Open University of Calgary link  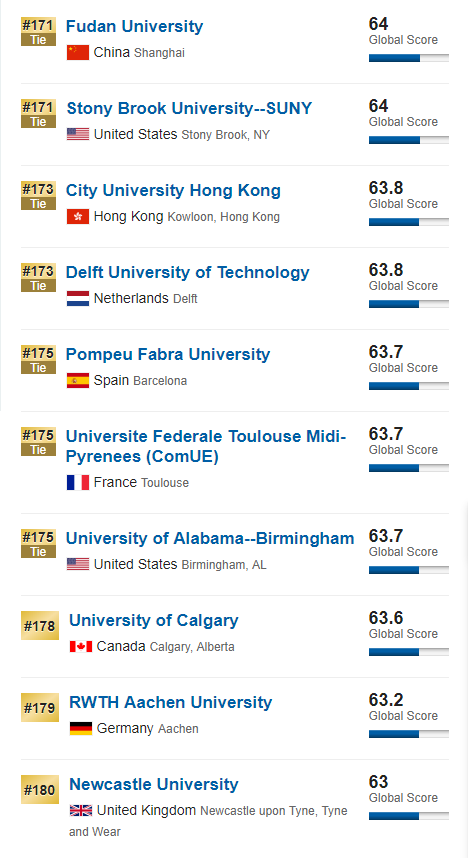(153, 621)
